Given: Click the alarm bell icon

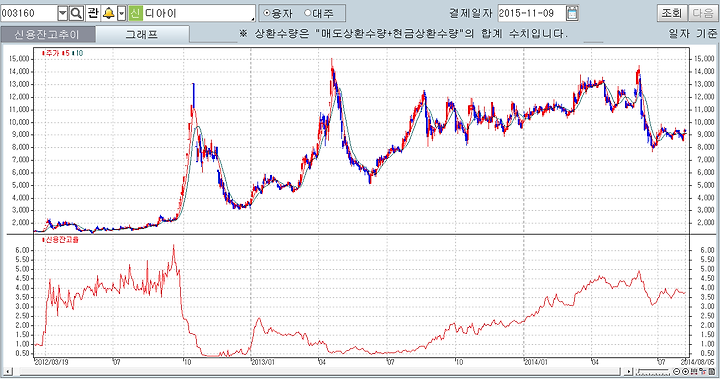Looking at the screenshot, I should coord(109,13).
